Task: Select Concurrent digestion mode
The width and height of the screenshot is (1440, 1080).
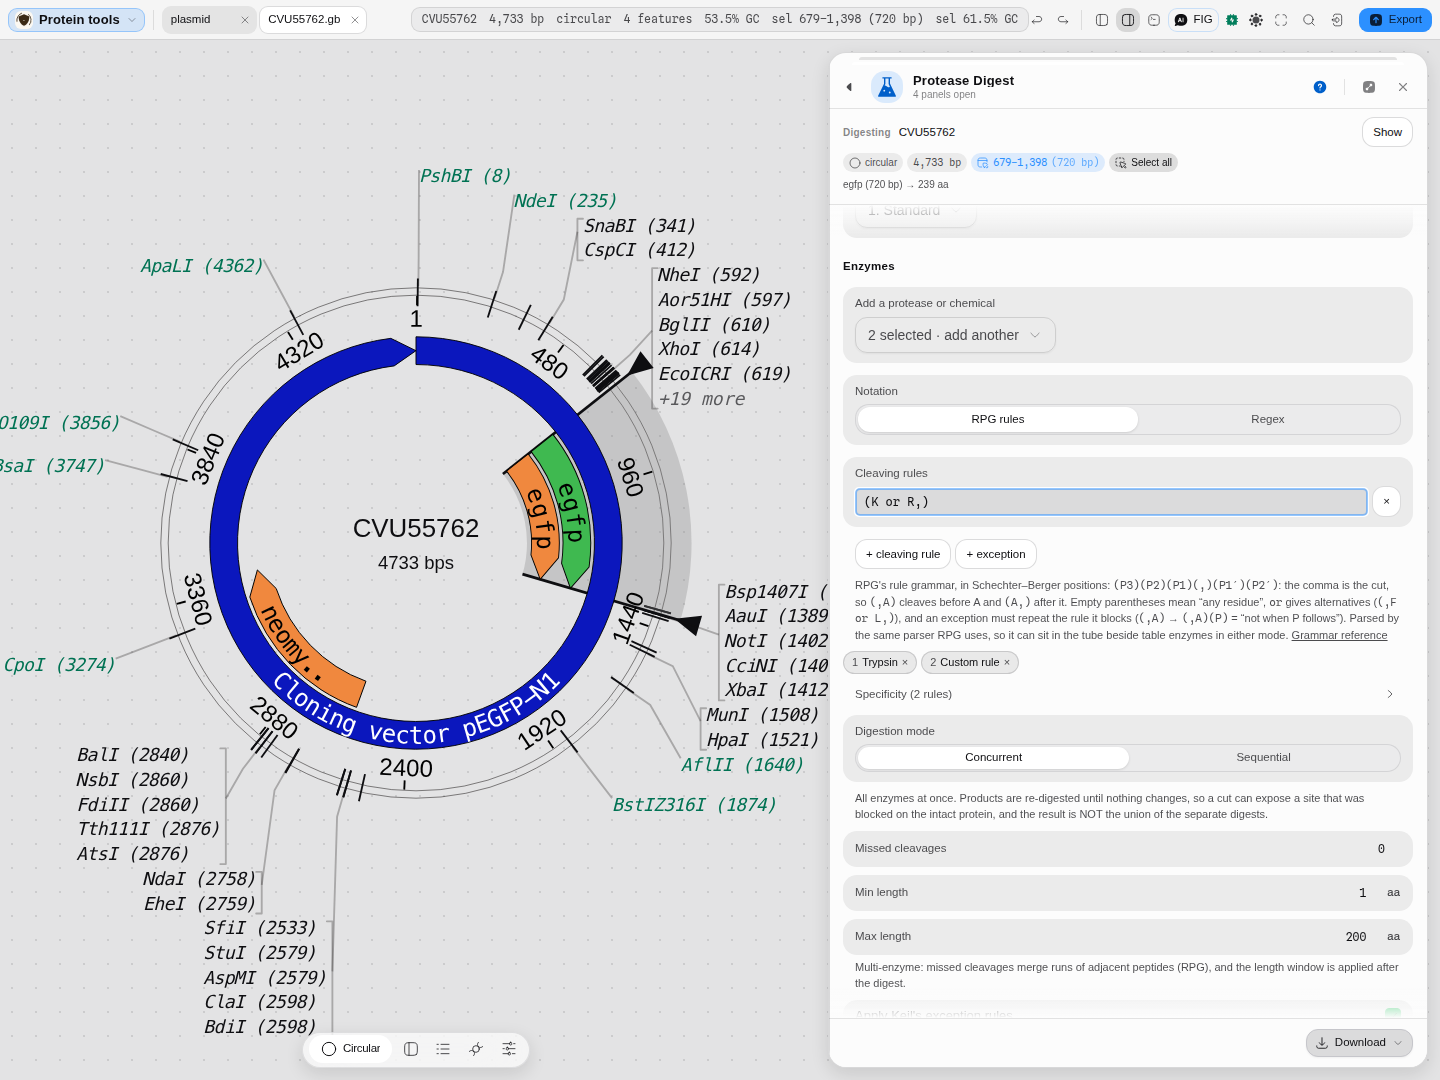Action: [x=993, y=757]
